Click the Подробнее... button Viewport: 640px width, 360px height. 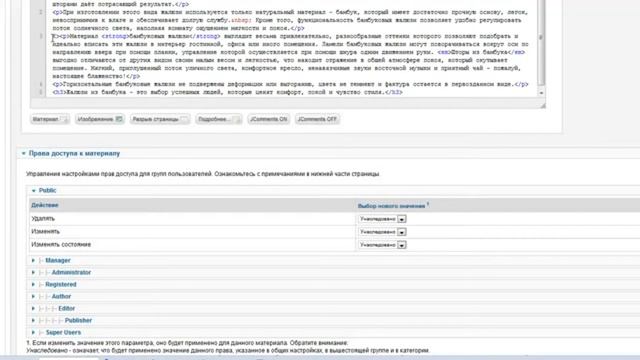(x=219, y=119)
